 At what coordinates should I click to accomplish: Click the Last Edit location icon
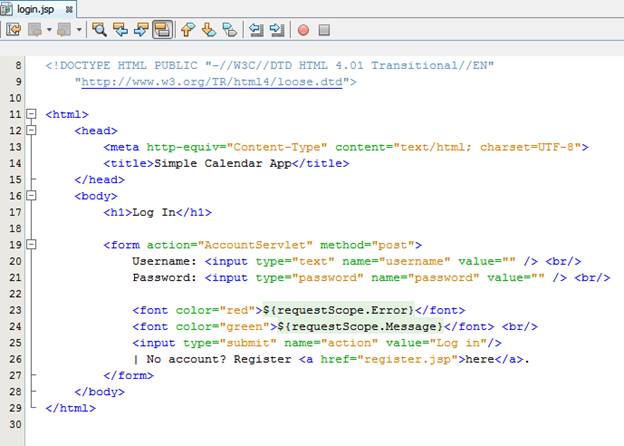14,30
